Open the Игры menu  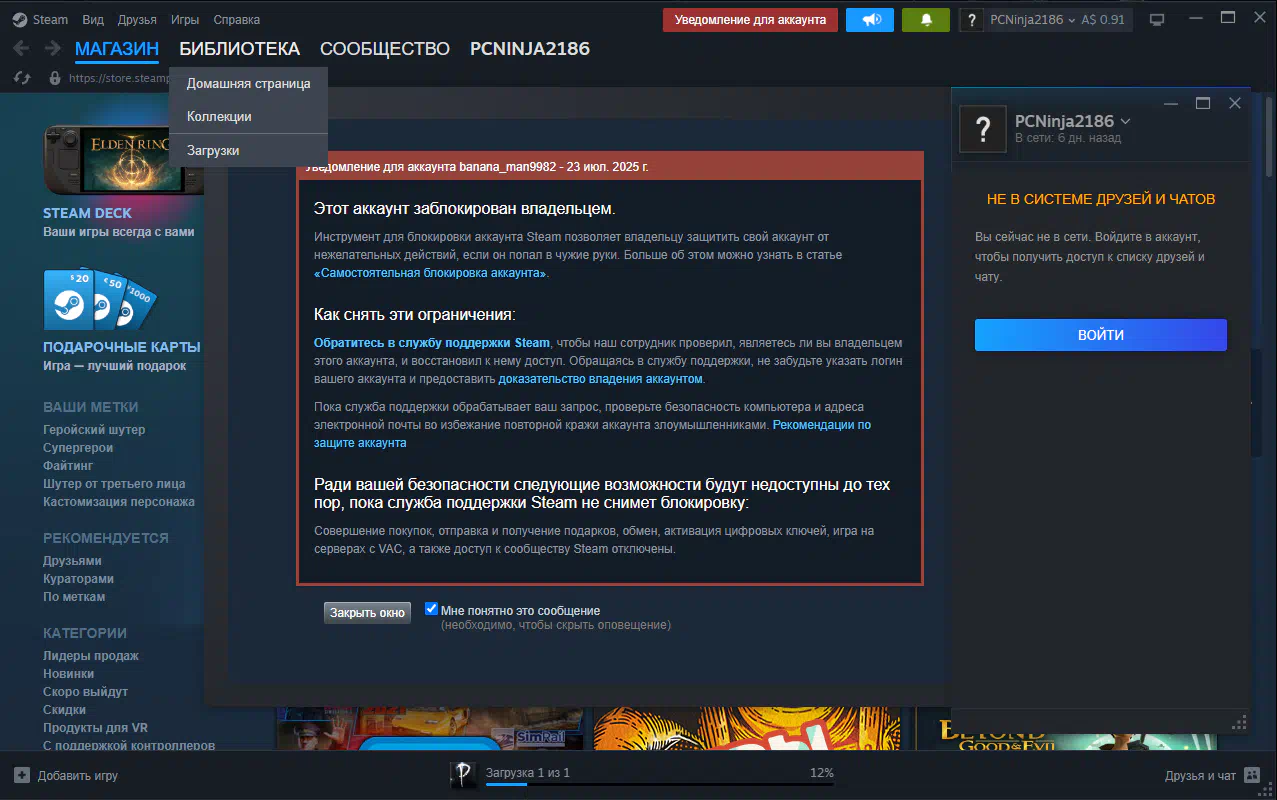coord(185,19)
